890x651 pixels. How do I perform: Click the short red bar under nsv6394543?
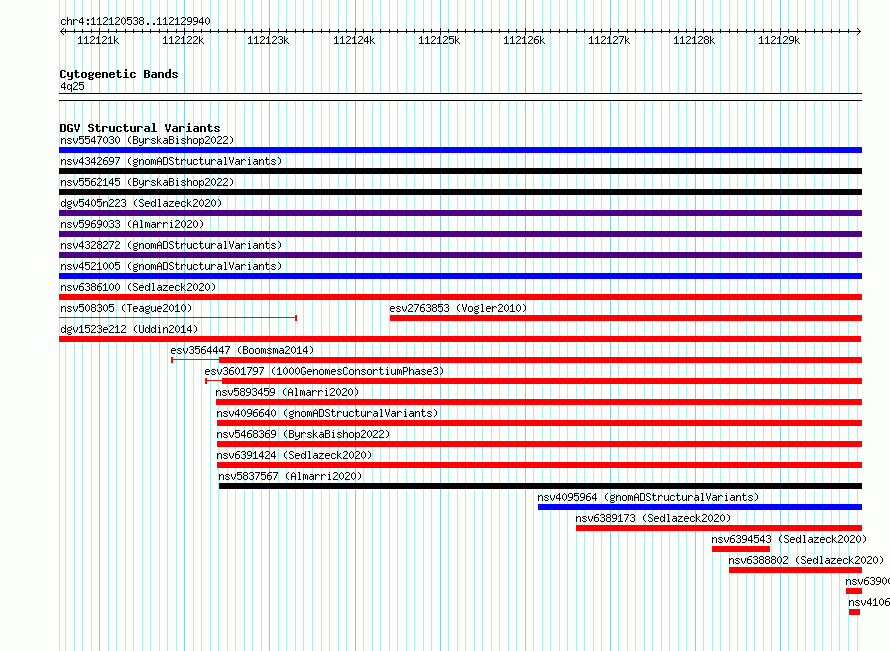click(741, 549)
